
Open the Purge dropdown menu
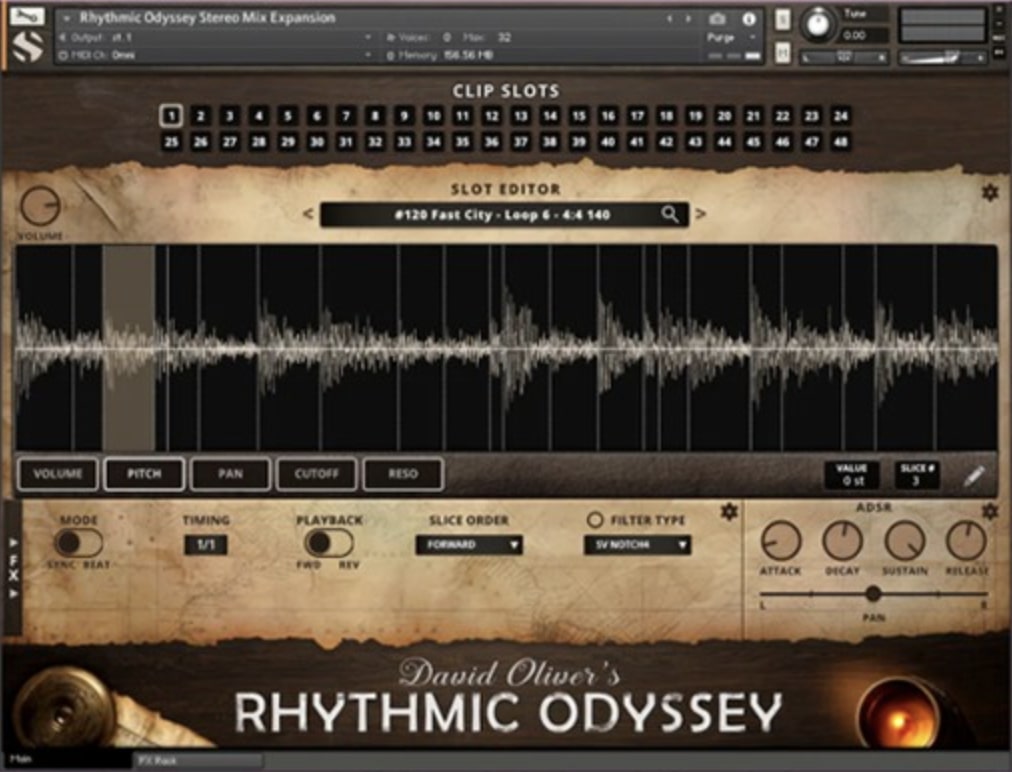pos(731,37)
